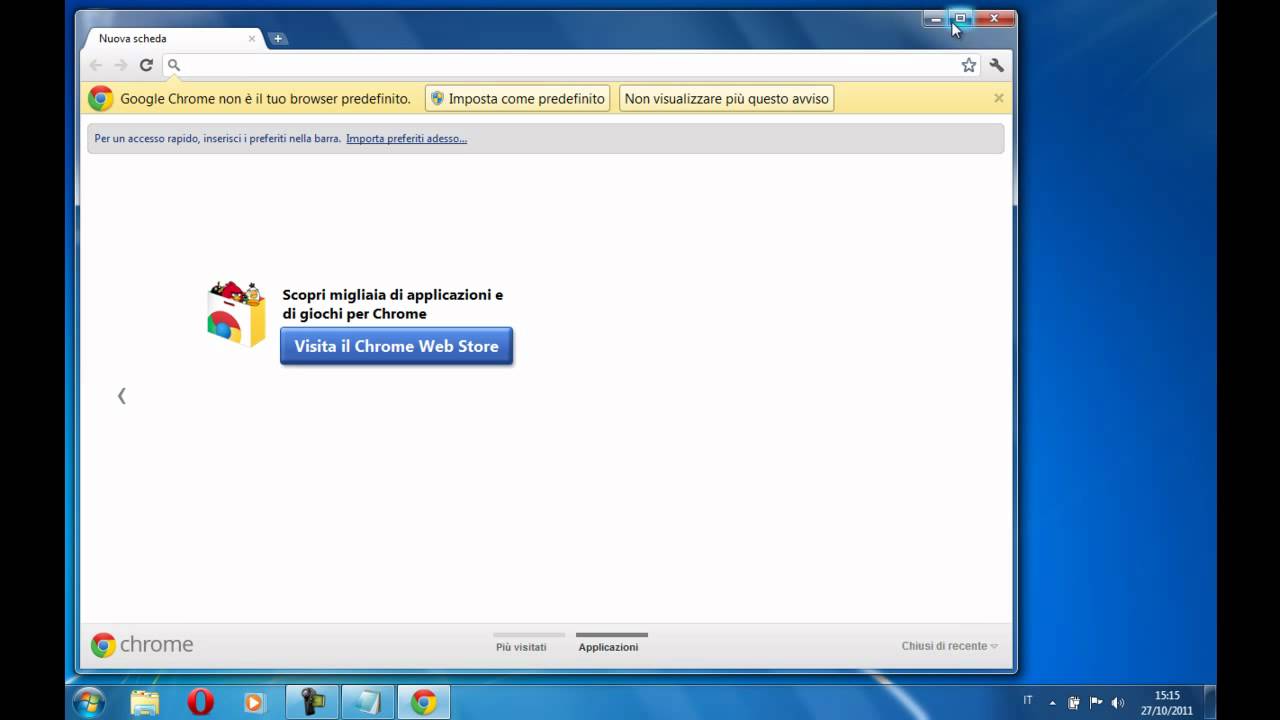The width and height of the screenshot is (1280, 720).
Task: Close the Nuova scheda tab
Action: tap(252, 38)
